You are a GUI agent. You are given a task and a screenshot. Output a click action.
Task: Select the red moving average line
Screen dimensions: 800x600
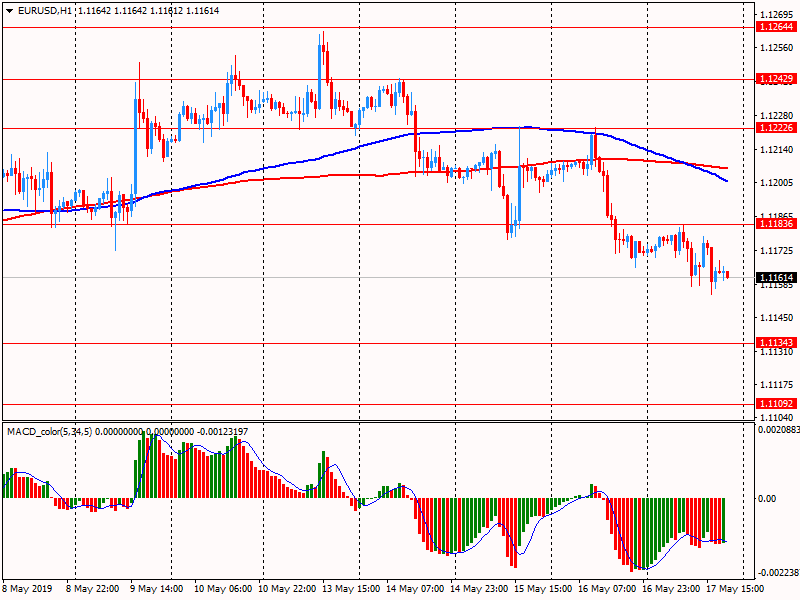coord(300,177)
